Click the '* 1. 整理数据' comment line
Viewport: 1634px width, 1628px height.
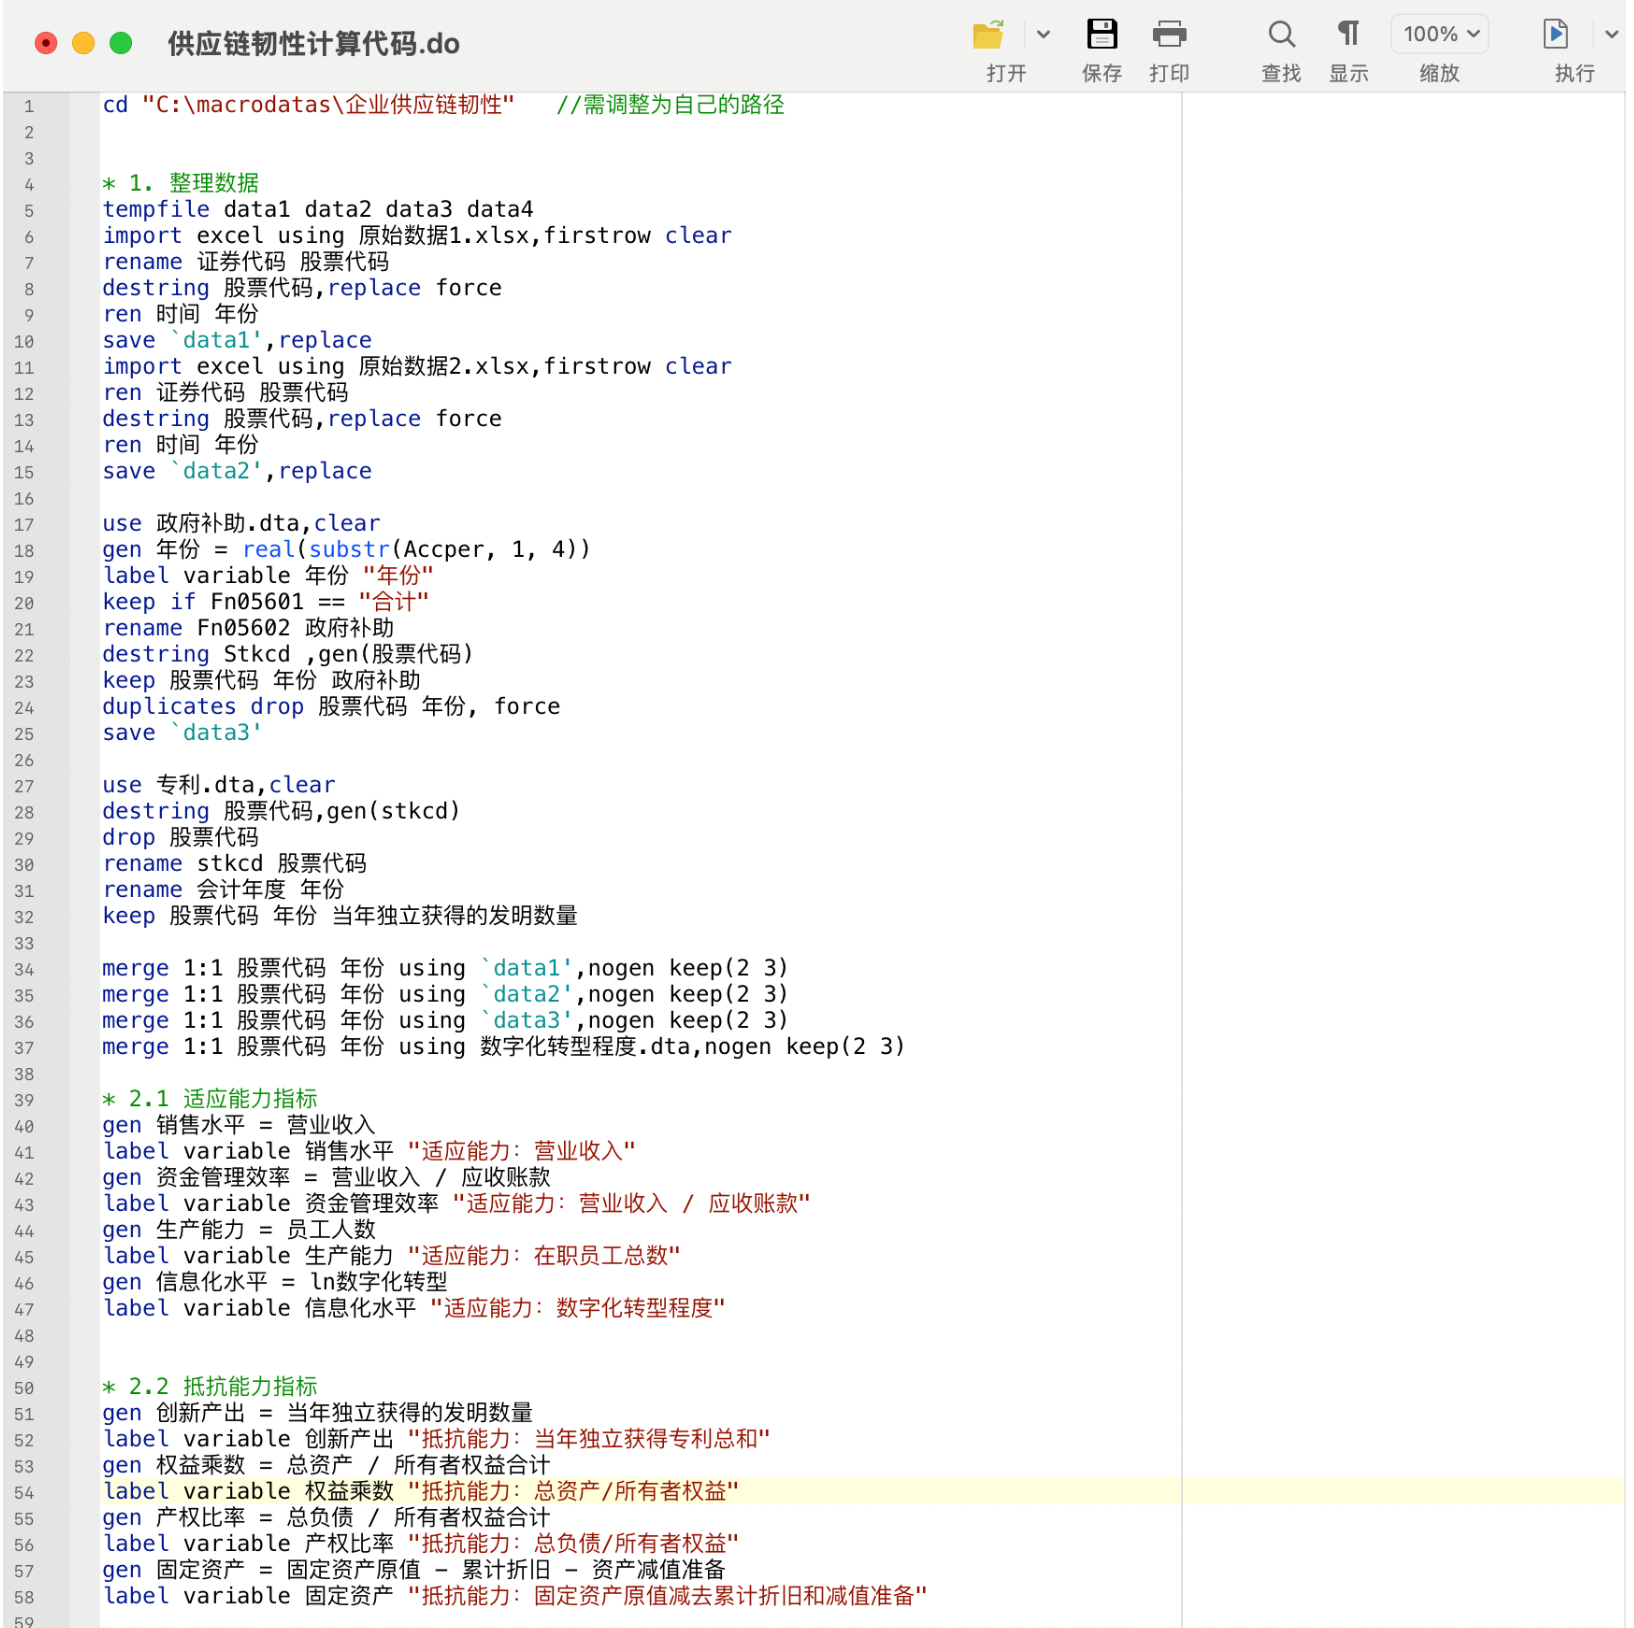point(181,183)
